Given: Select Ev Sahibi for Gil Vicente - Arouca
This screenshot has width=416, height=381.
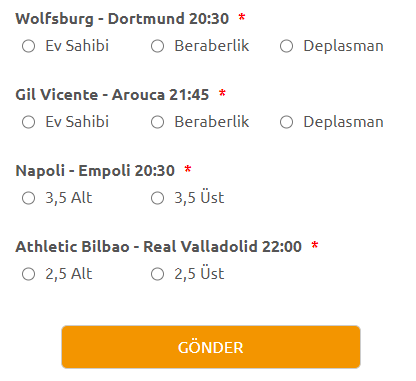Looking at the screenshot, I should pos(28,122).
